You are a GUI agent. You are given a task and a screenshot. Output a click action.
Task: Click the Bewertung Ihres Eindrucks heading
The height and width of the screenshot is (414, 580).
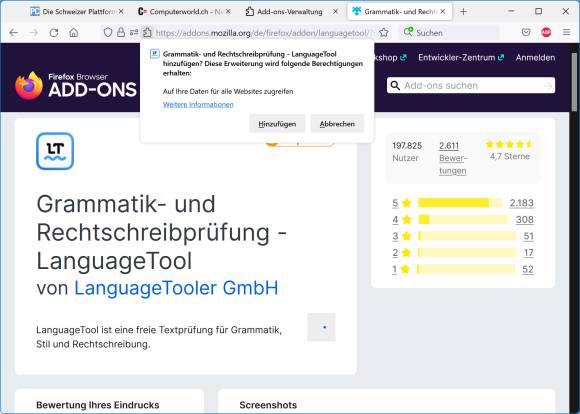coord(98,405)
